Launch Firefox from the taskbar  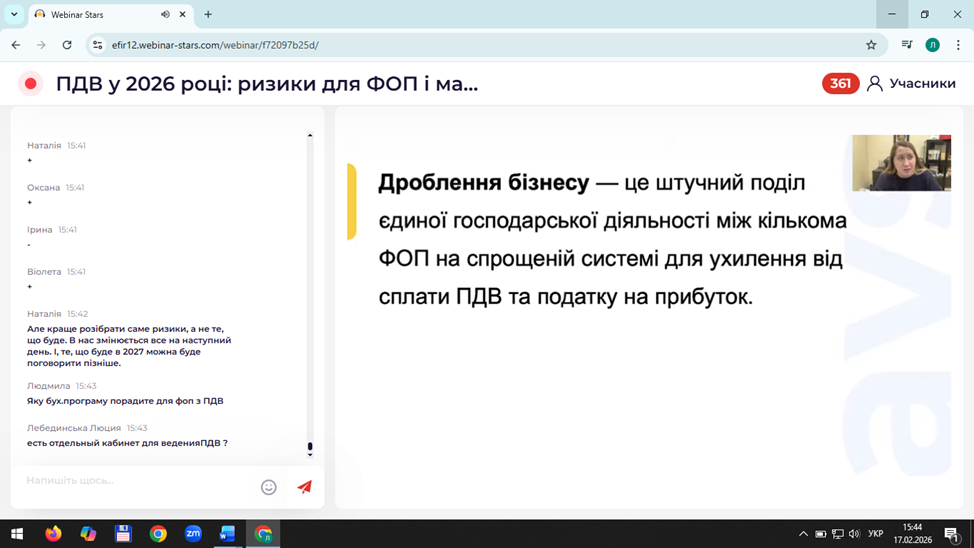(x=53, y=534)
